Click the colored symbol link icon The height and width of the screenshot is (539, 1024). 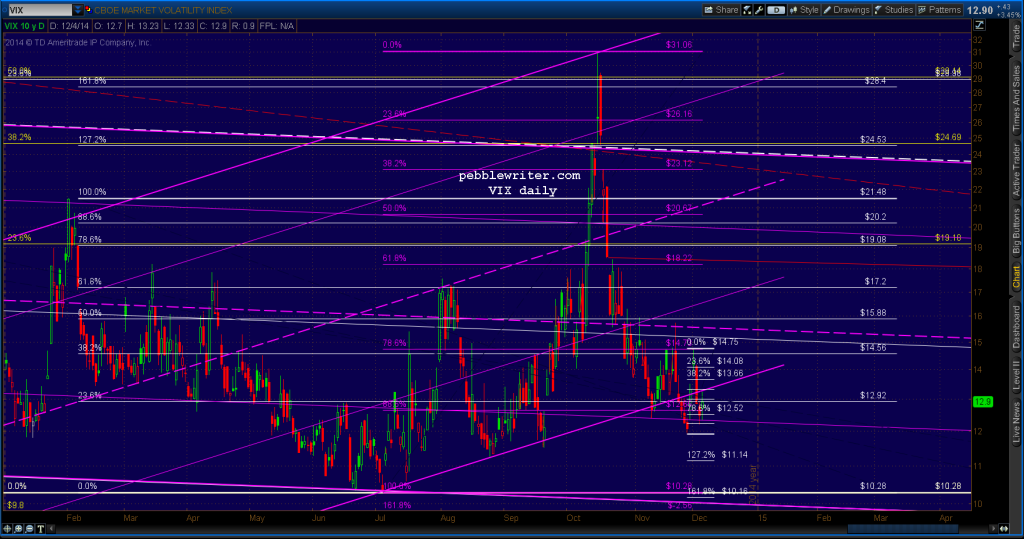click(89, 10)
